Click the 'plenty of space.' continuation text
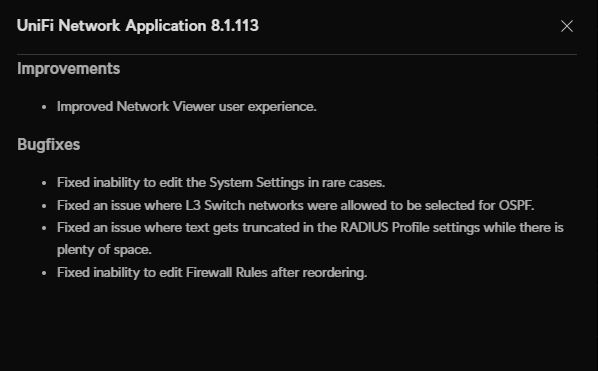The height and width of the screenshot is (371, 598). click(104, 250)
